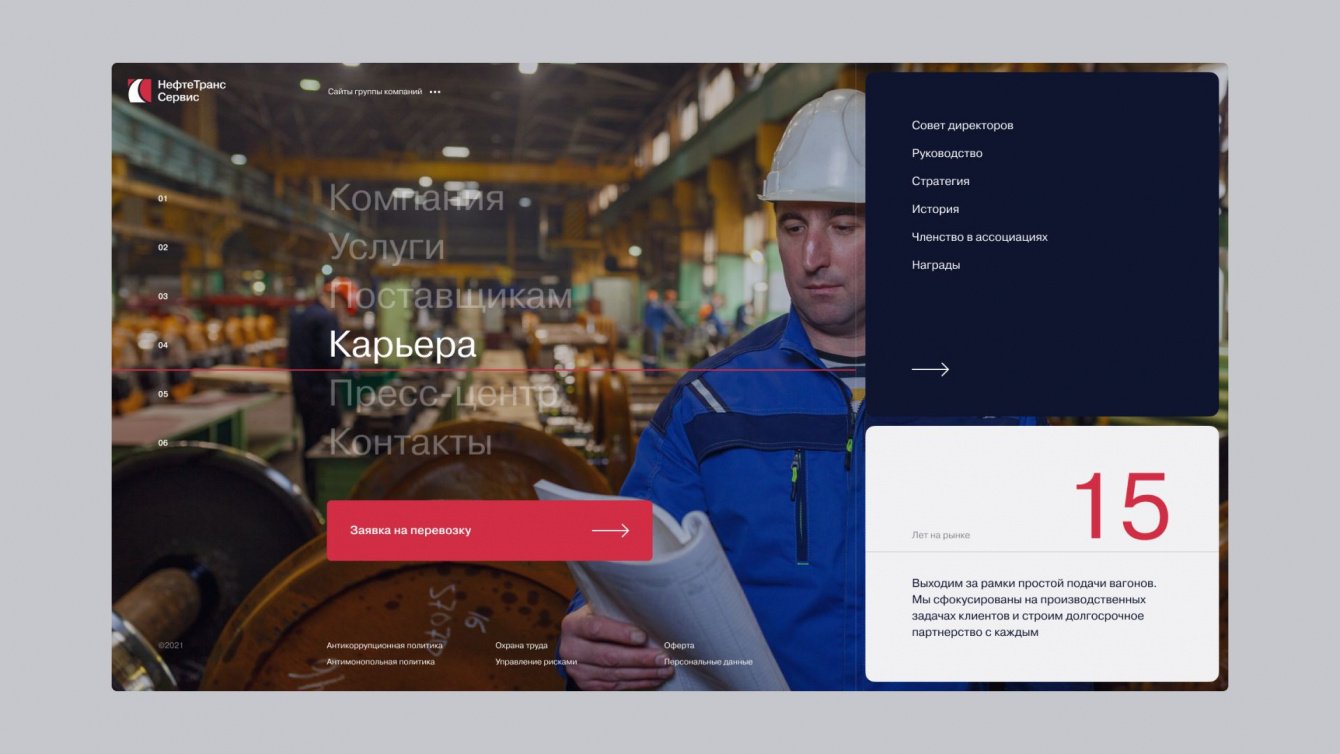The height and width of the screenshot is (754, 1340).
Task: Open Антимонопольная политика footer link
Action: pos(380,662)
